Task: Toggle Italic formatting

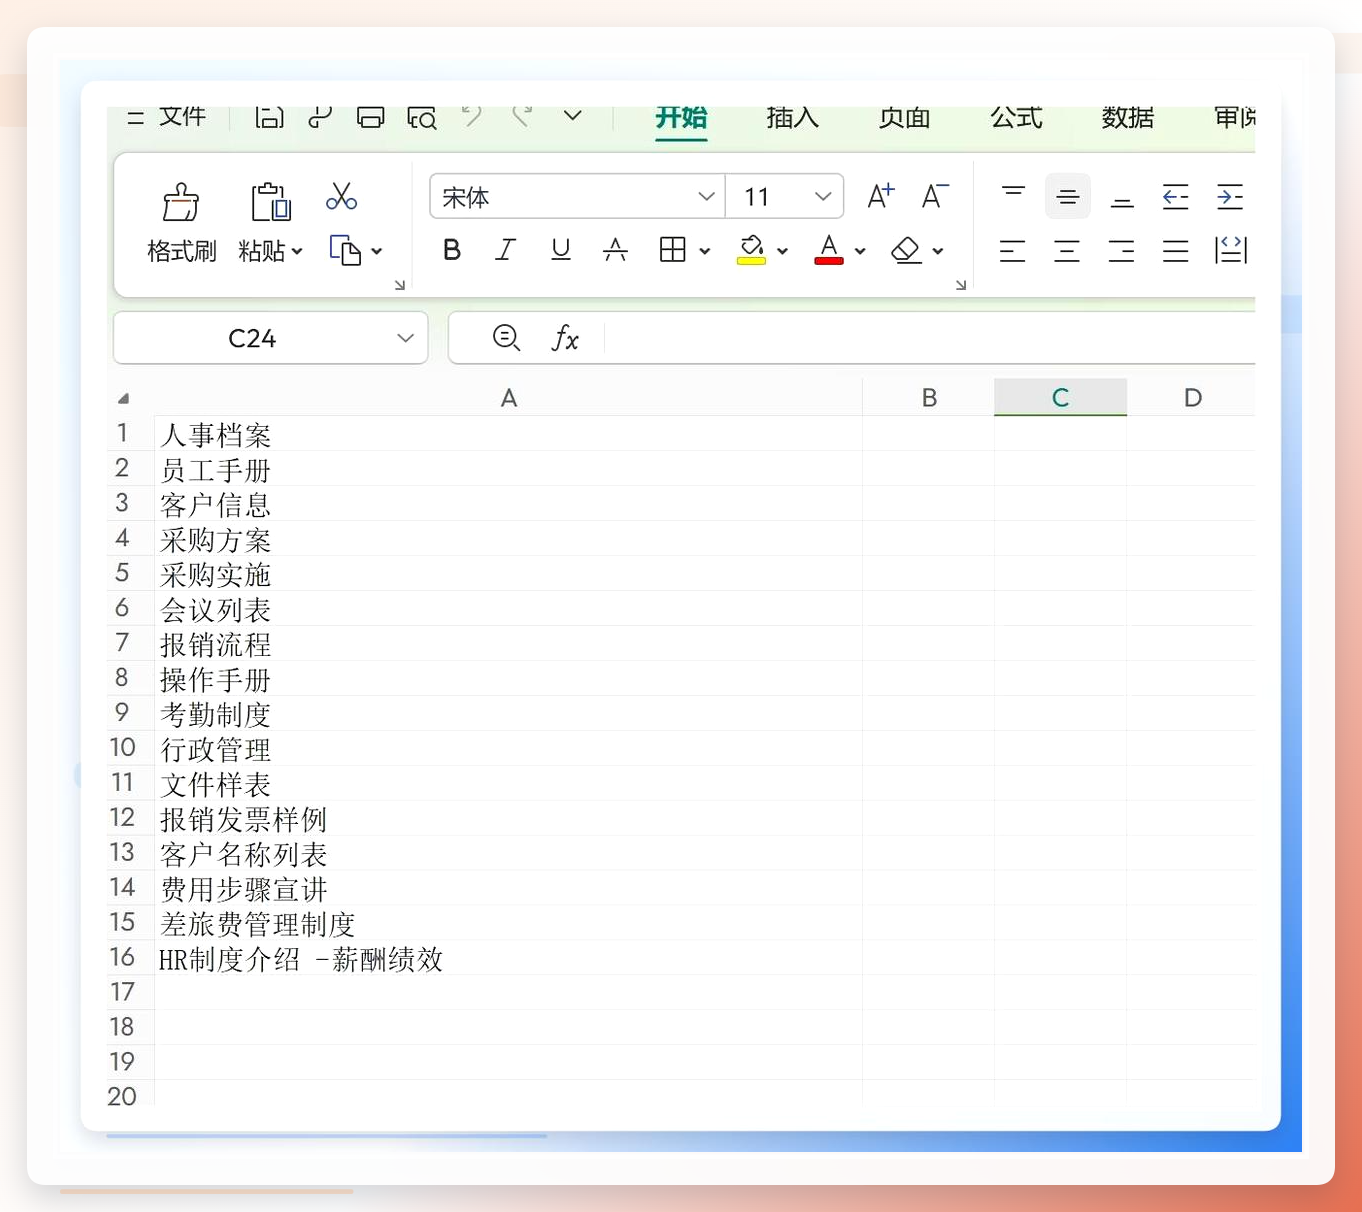Action: tap(506, 250)
